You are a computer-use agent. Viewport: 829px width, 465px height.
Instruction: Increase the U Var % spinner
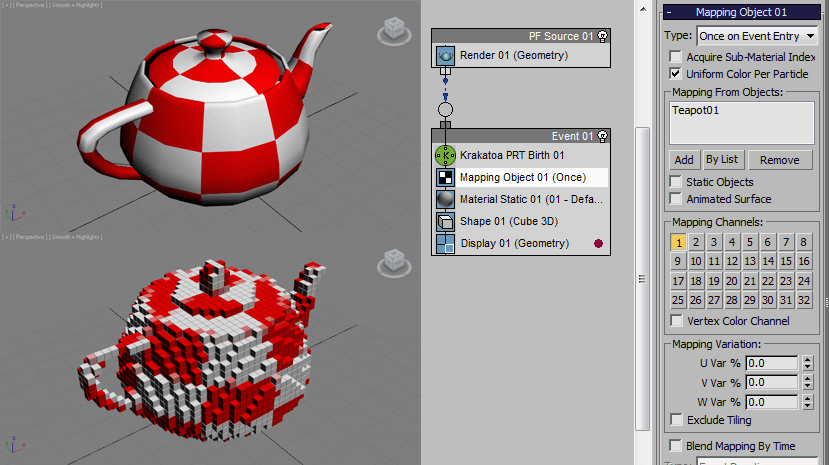(x=808, y=359)
